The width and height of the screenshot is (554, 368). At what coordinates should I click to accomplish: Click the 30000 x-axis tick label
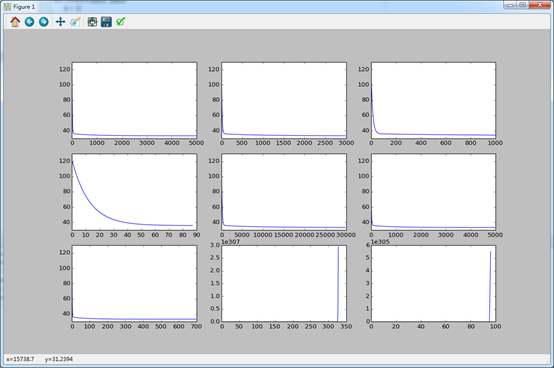click(x=346, y=235)
